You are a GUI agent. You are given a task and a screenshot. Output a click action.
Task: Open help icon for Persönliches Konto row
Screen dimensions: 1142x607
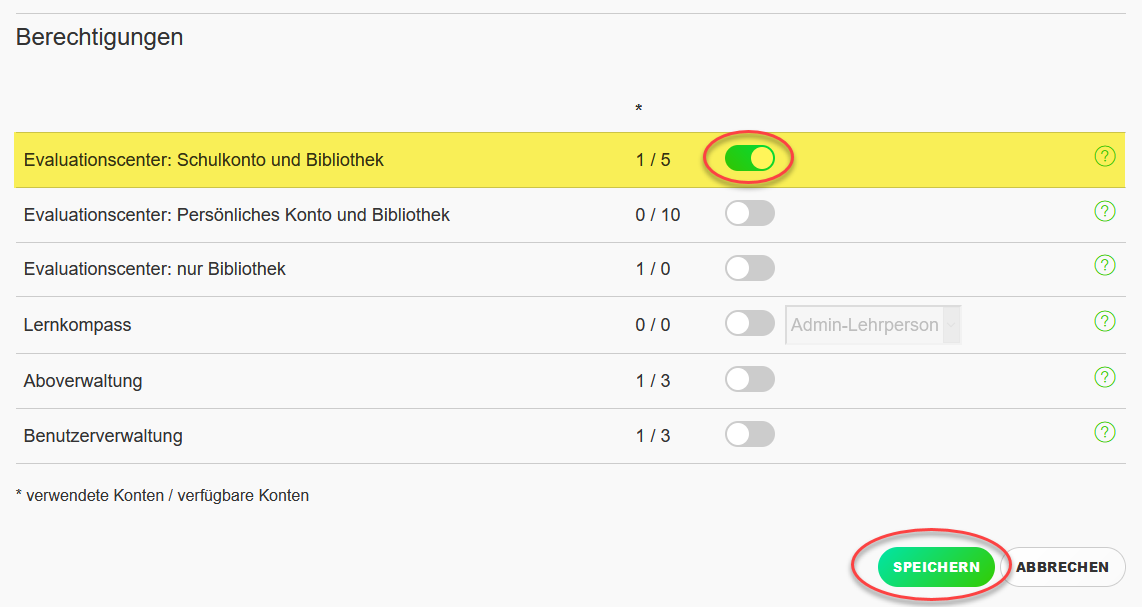click(1104, 211)
